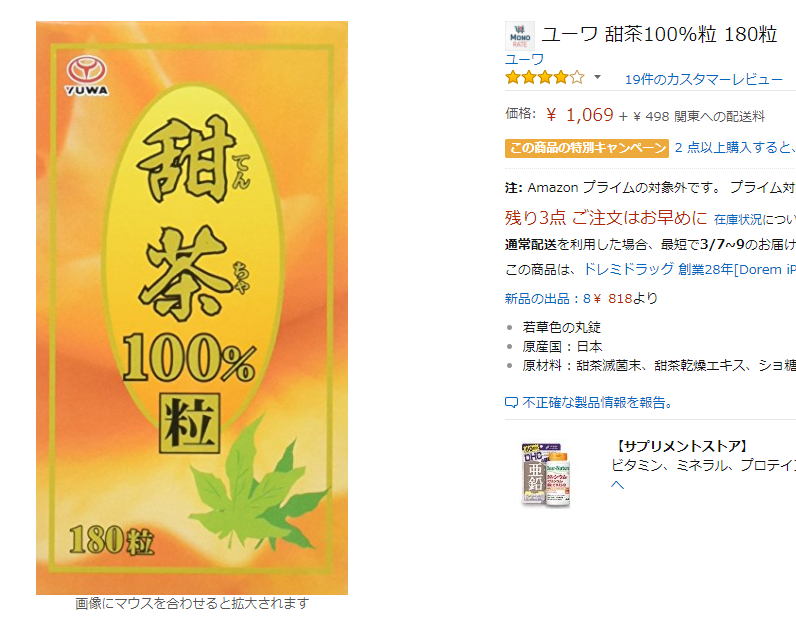Click the main 甜茶 product image
This screenshot has width=796, height=622.
(x=192, y=308)
